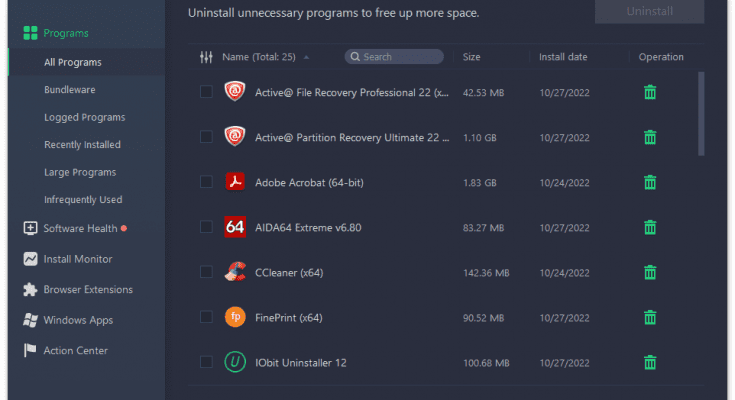Open Browser Extensions from the sidebar
This screenshot has width=735, height=400.
(87, 290)
